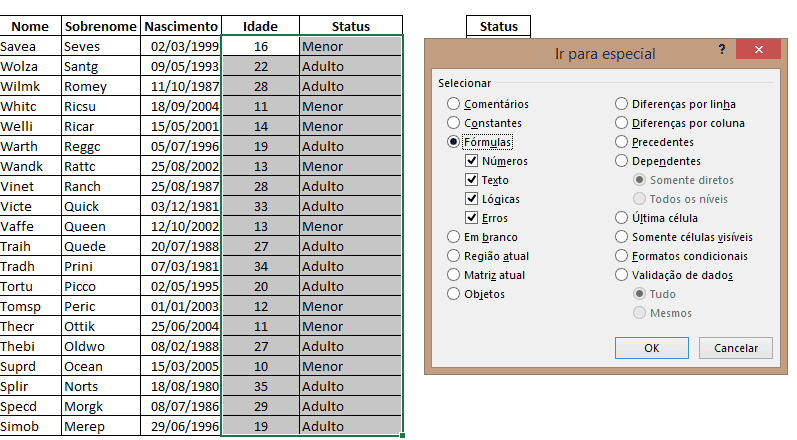Click the Cancelar button

[735, 348]
